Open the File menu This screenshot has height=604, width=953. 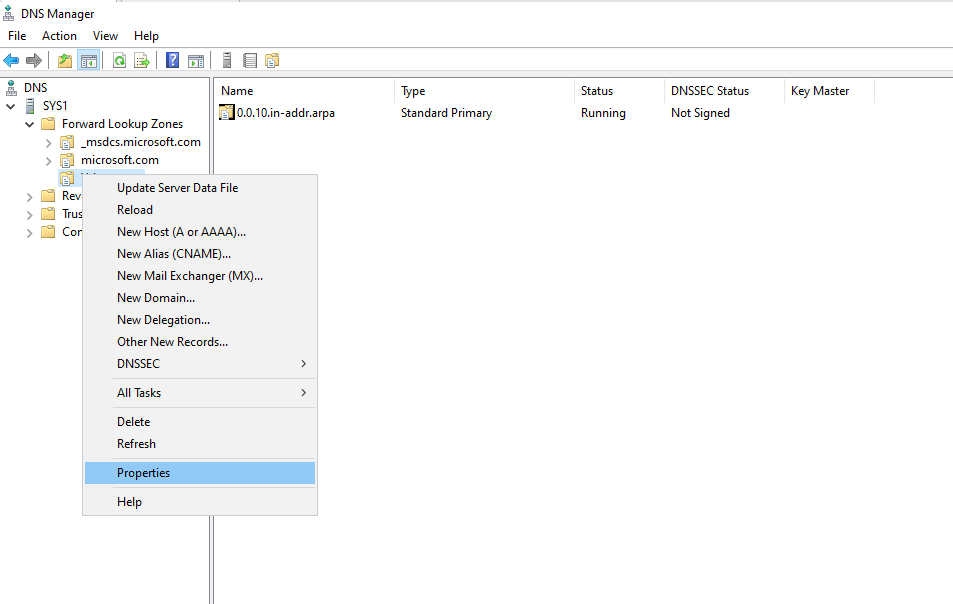click(17, 36)
